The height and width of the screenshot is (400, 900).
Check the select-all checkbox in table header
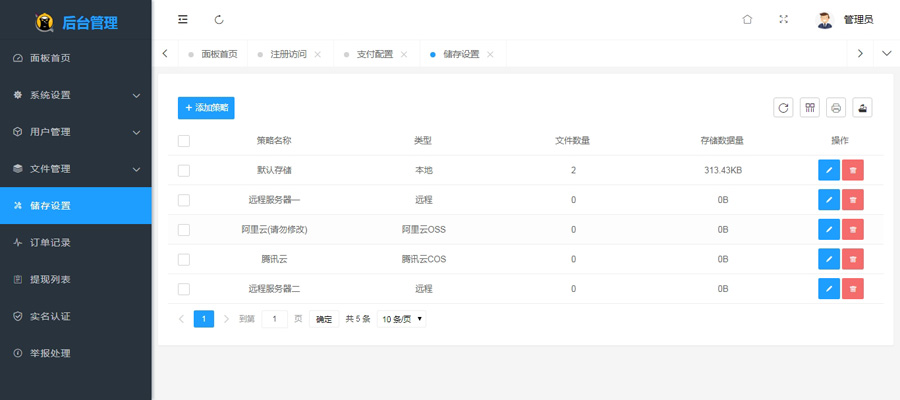tap(184, 141)
